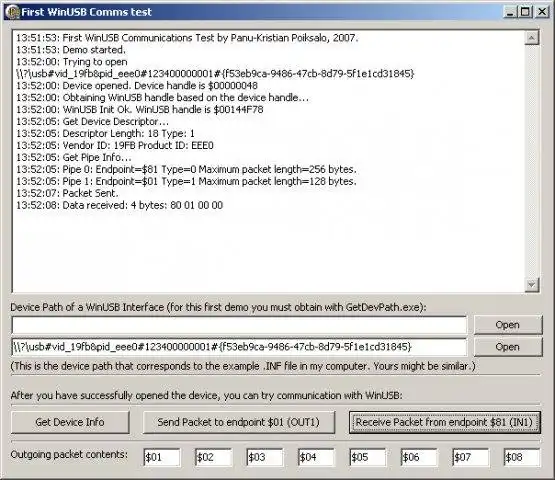Viewport: 555px width, 480px height.
Task: Minimize the First WinUSB Comms test window
Action: [x=510, y=12]
